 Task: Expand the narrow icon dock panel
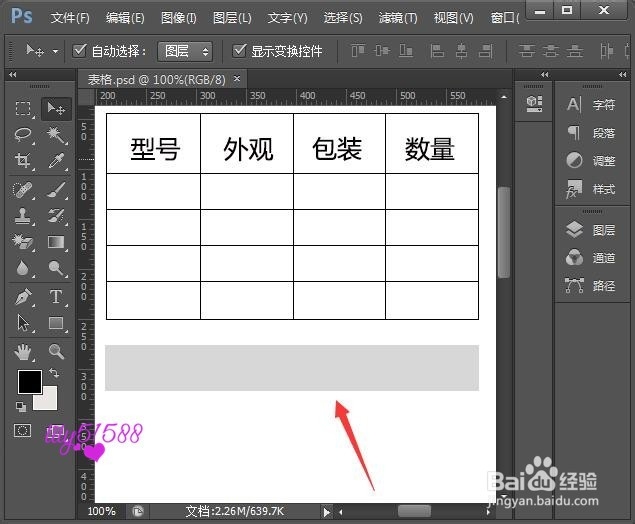[545, 75]
